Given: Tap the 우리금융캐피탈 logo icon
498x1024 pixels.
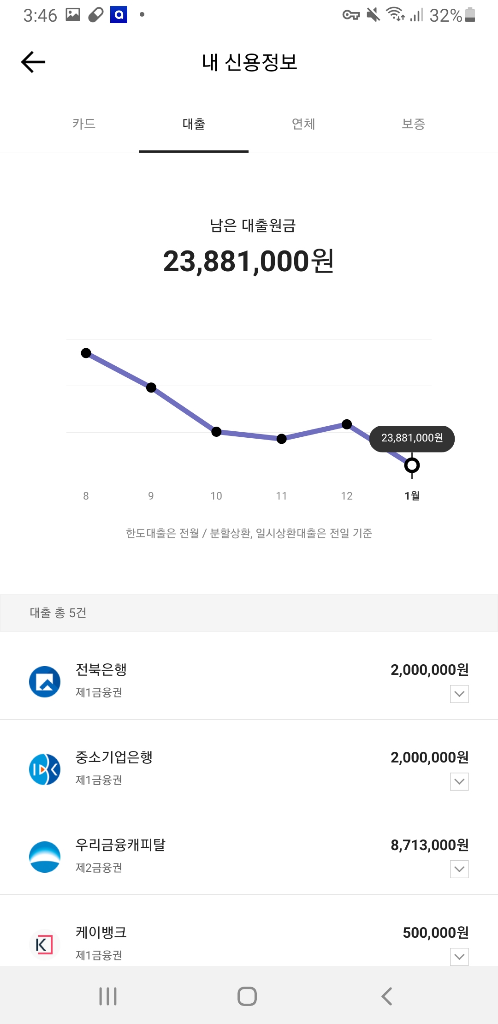Looking at the screenshot, I should point(44,856).
